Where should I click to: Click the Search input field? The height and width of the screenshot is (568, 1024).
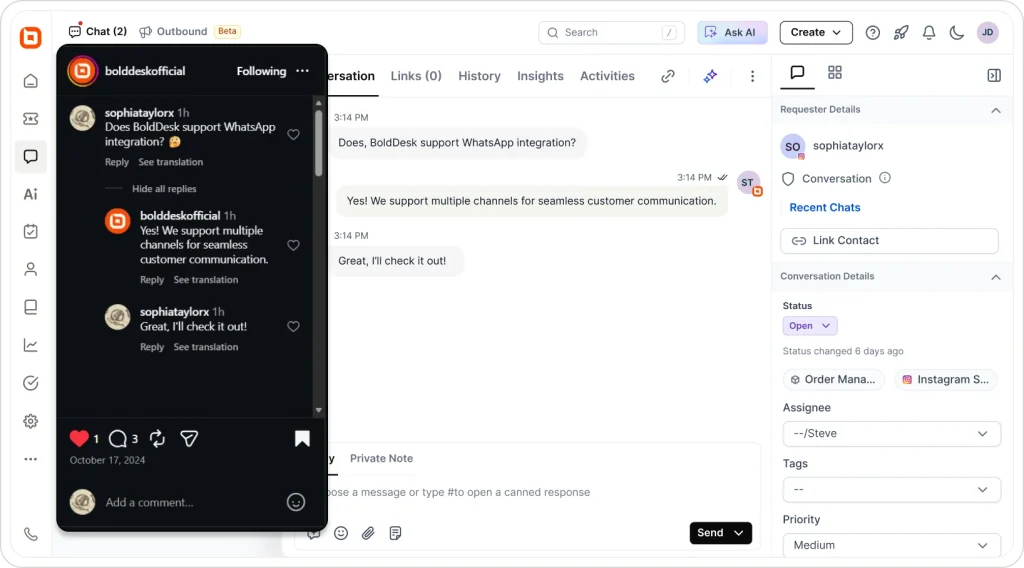point(611,33)
